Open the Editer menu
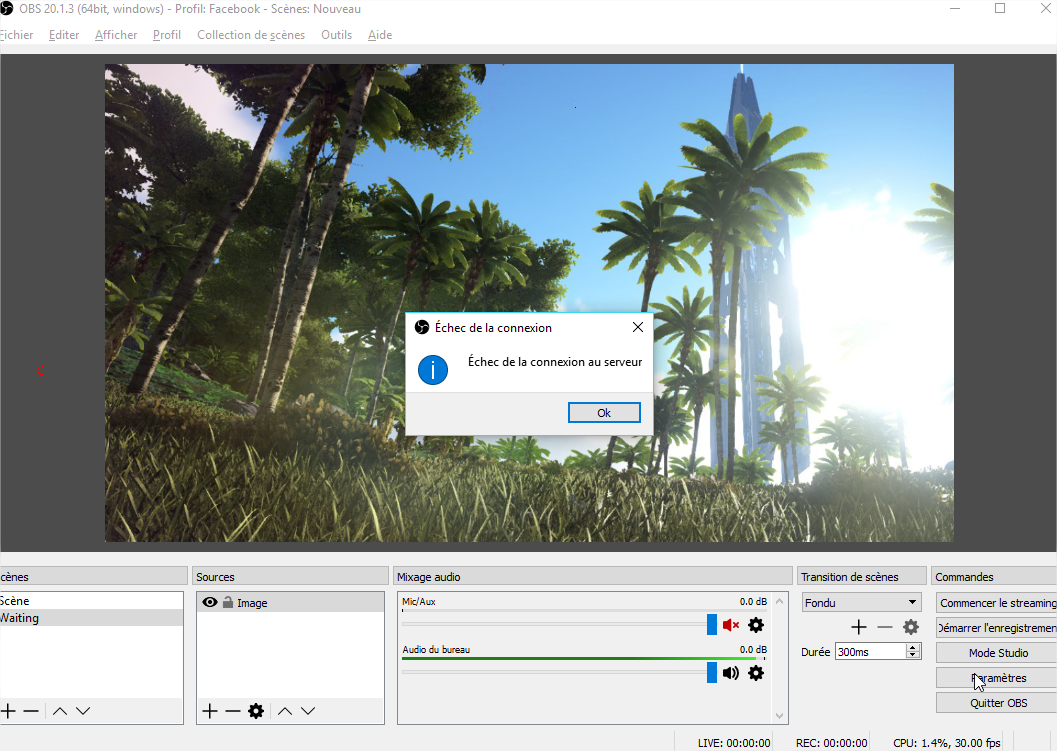This screenshot has height=751, width=1057. pos(64,34)
